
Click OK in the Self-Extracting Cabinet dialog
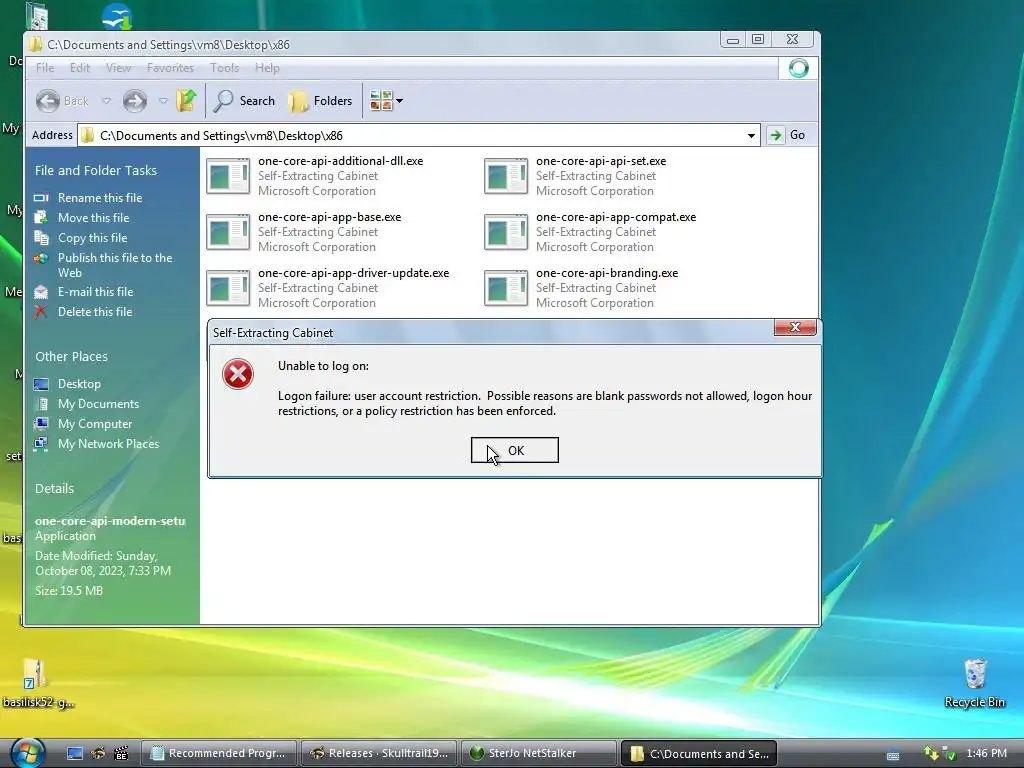(x=515, y=451)
